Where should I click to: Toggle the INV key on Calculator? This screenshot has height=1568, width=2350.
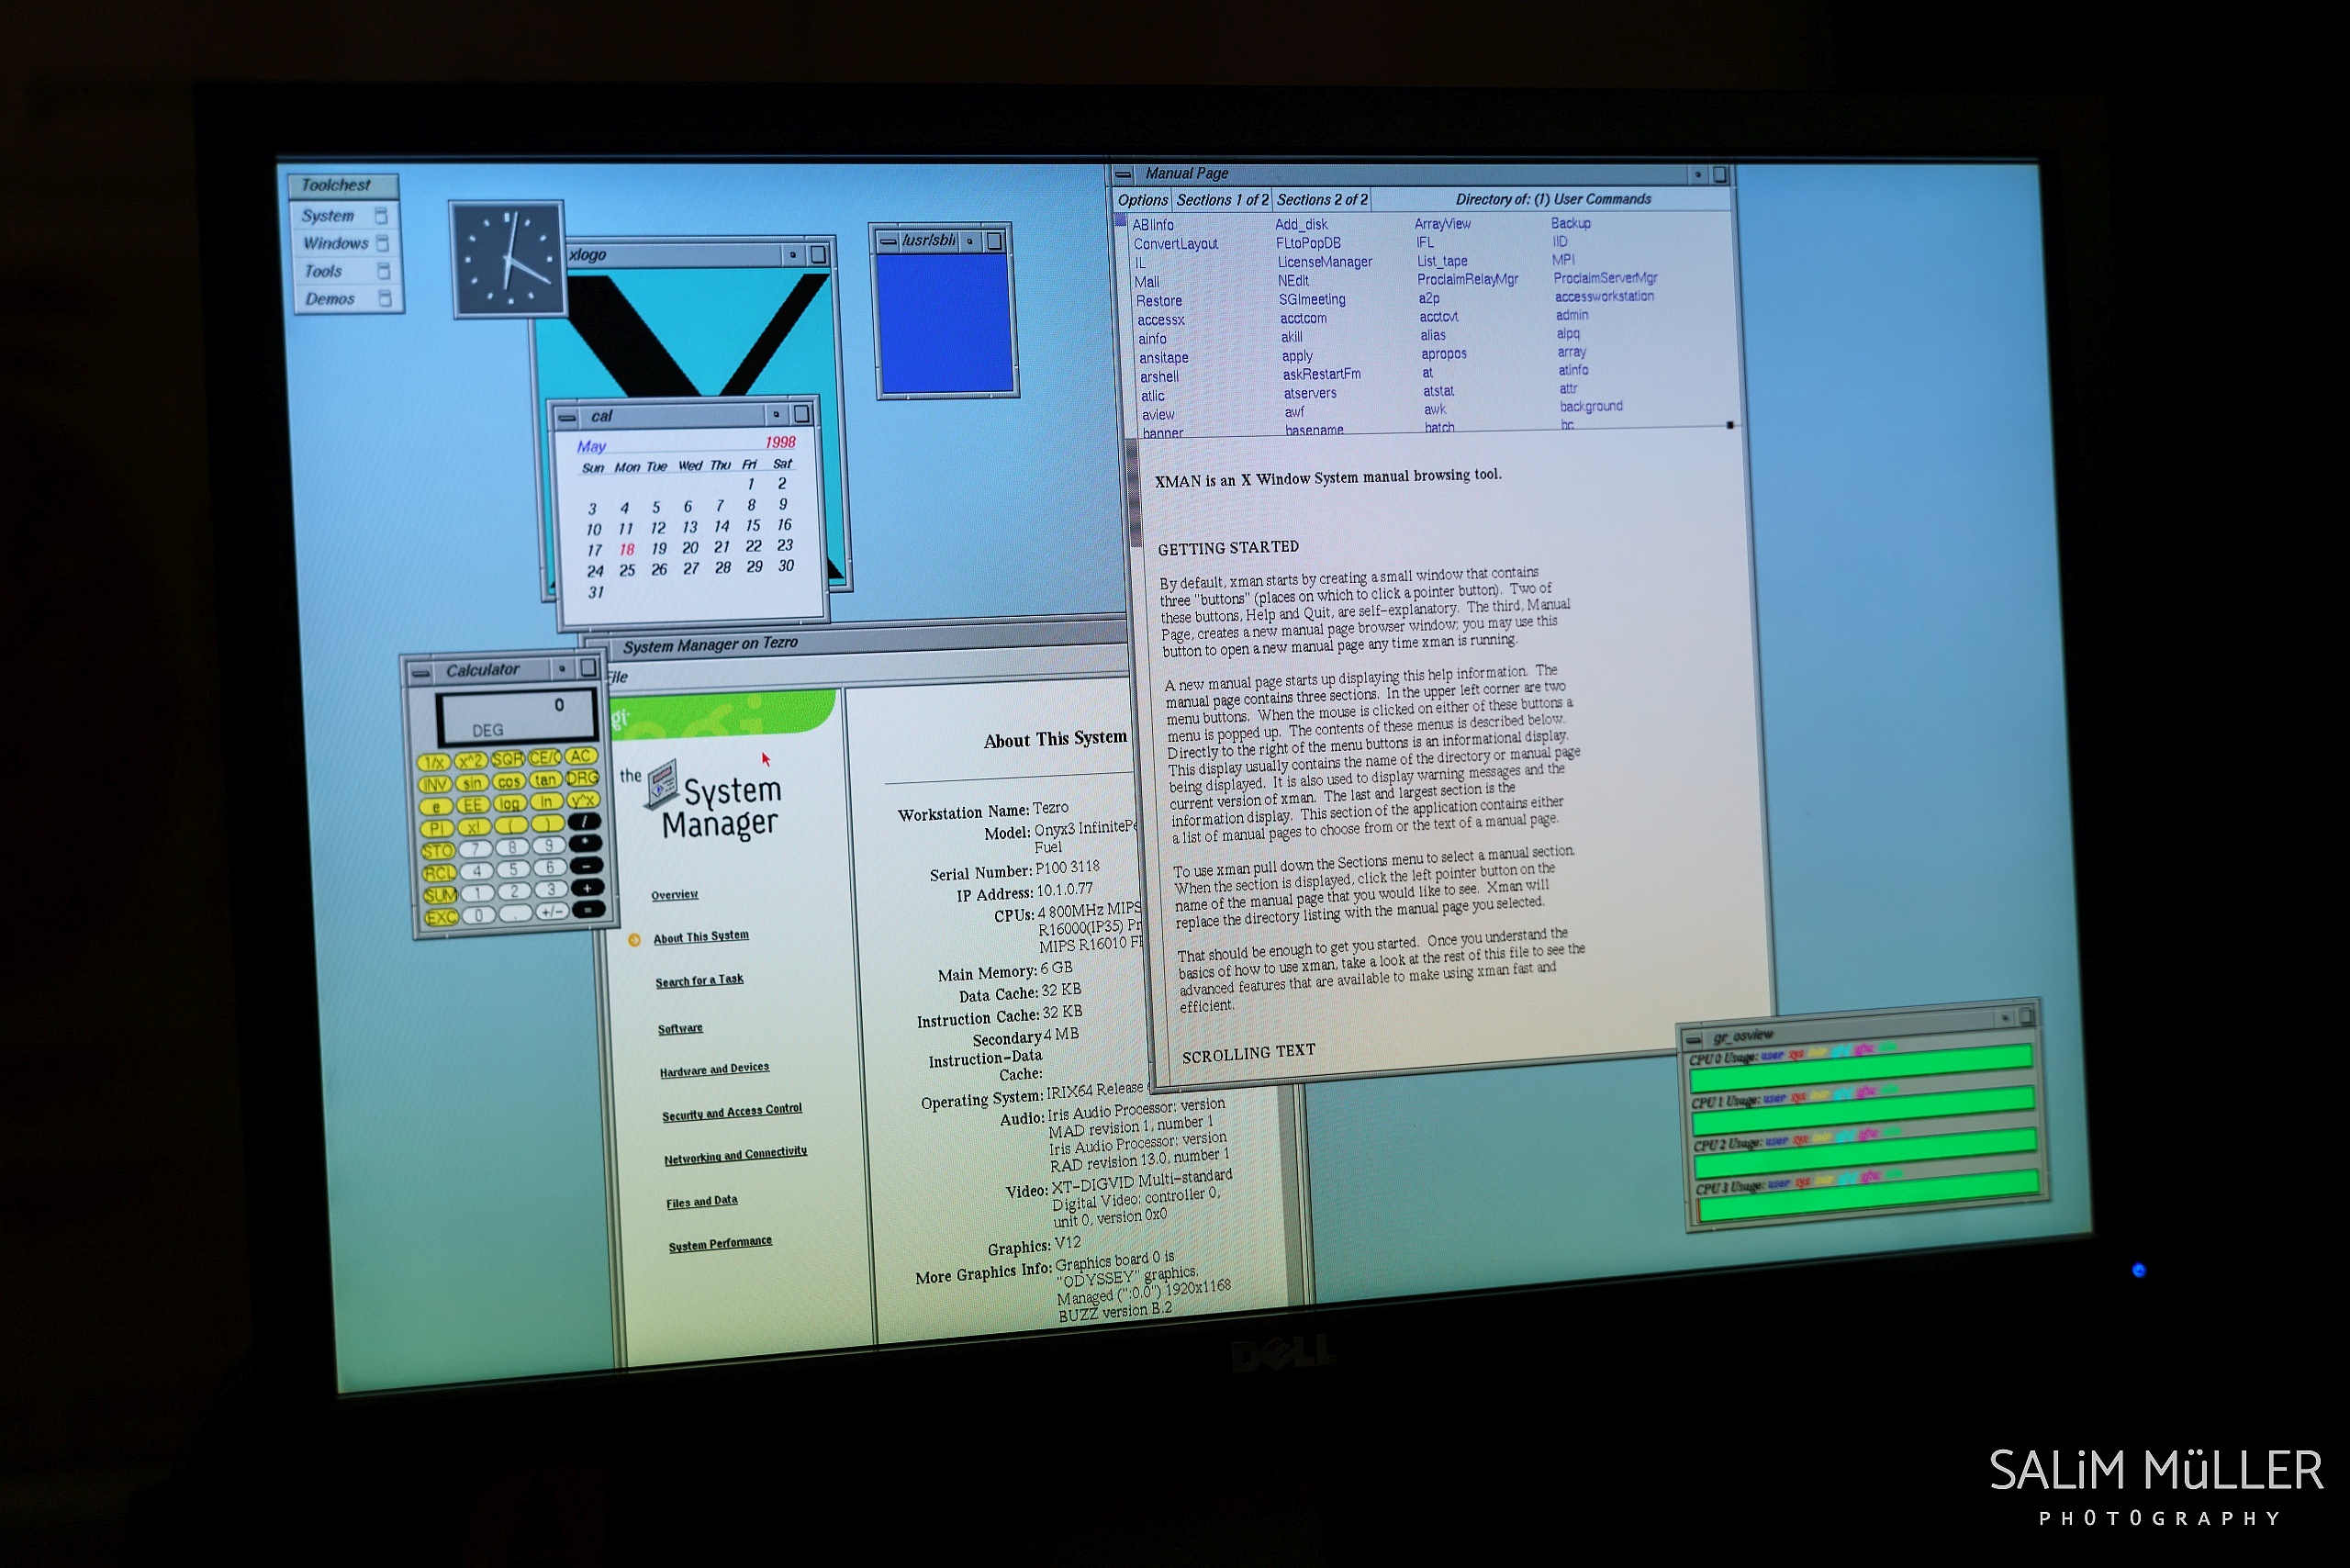434,784
